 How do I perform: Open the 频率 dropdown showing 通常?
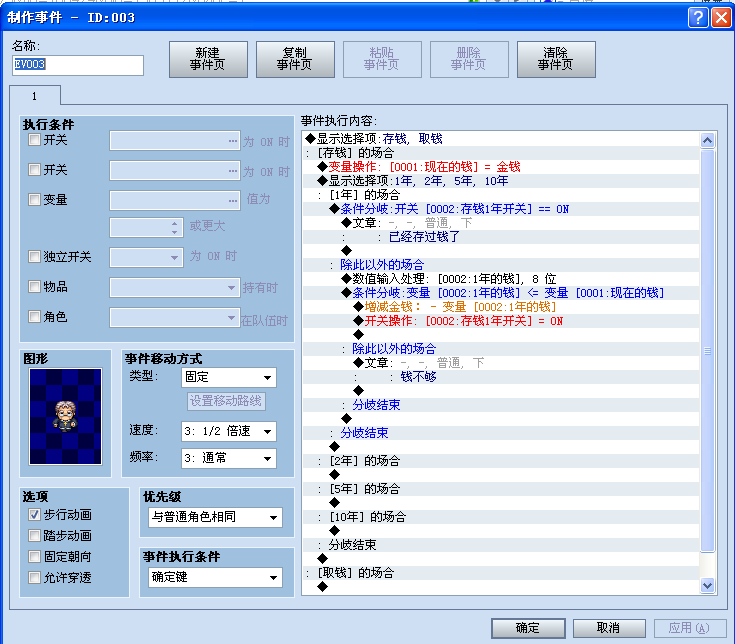click(229, 458)
